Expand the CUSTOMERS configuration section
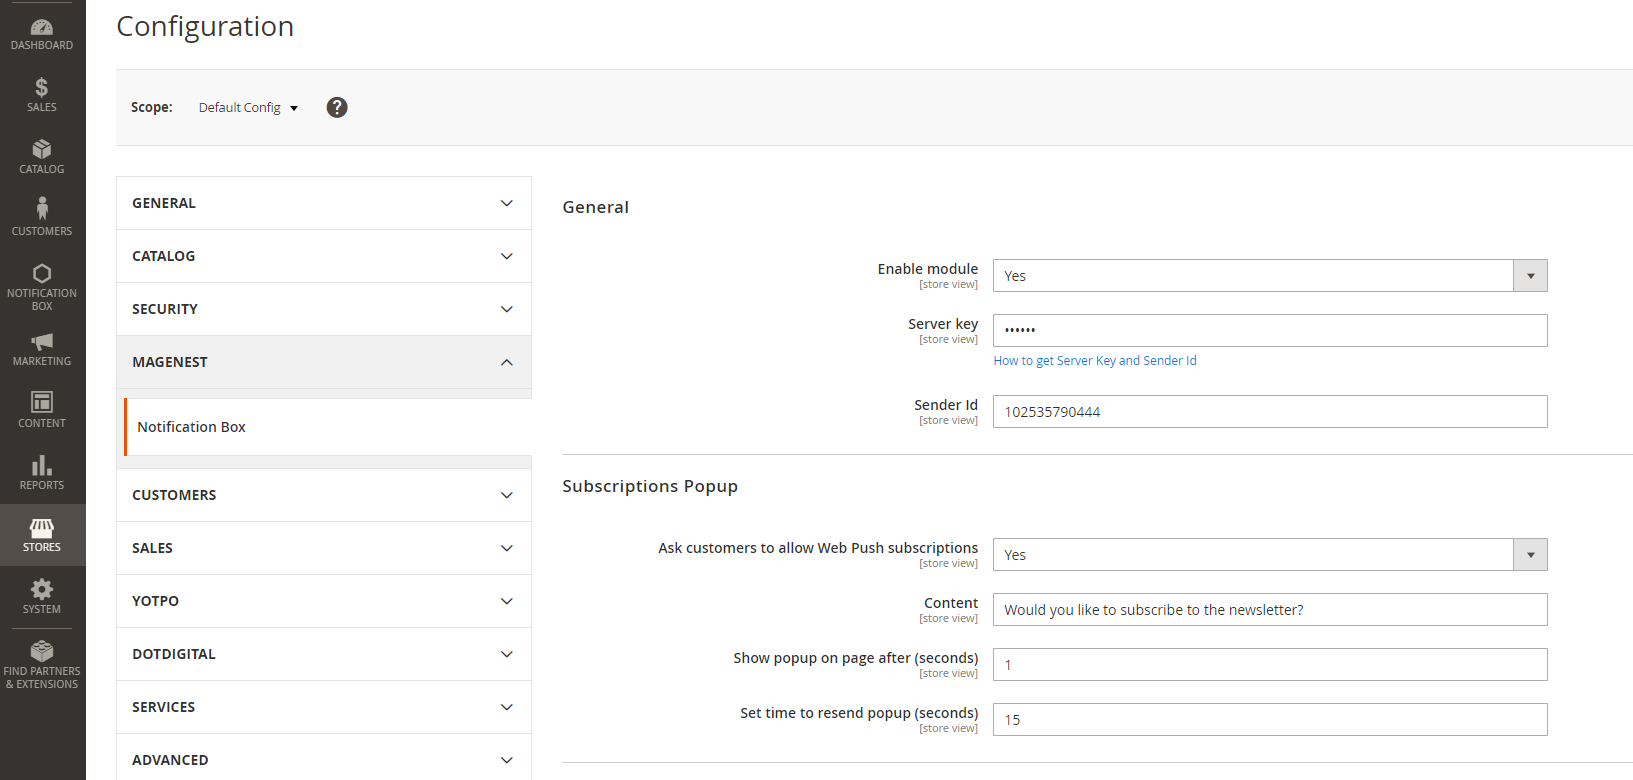1633x780 pixels. point(324,495)
